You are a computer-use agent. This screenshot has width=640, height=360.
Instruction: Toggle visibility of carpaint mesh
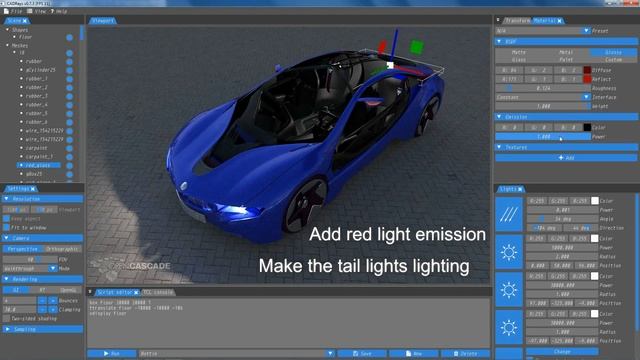[x=69, y=148]
